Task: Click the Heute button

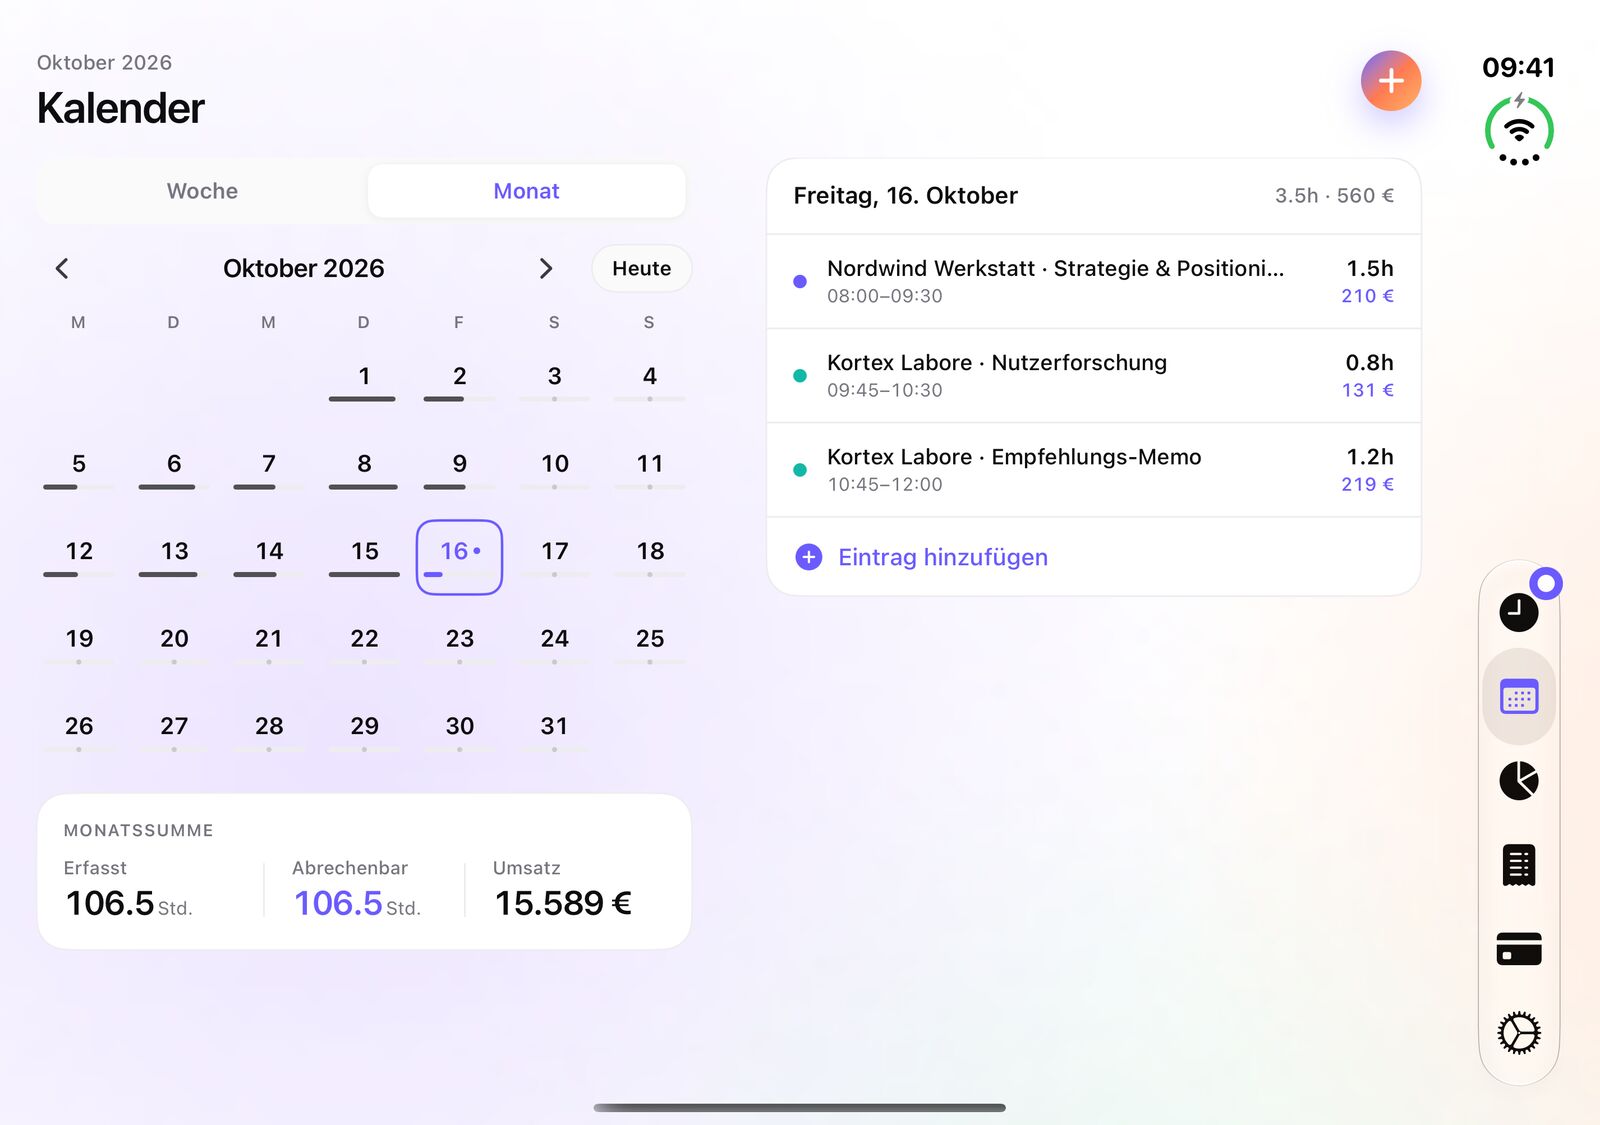Action: (641, 268)
